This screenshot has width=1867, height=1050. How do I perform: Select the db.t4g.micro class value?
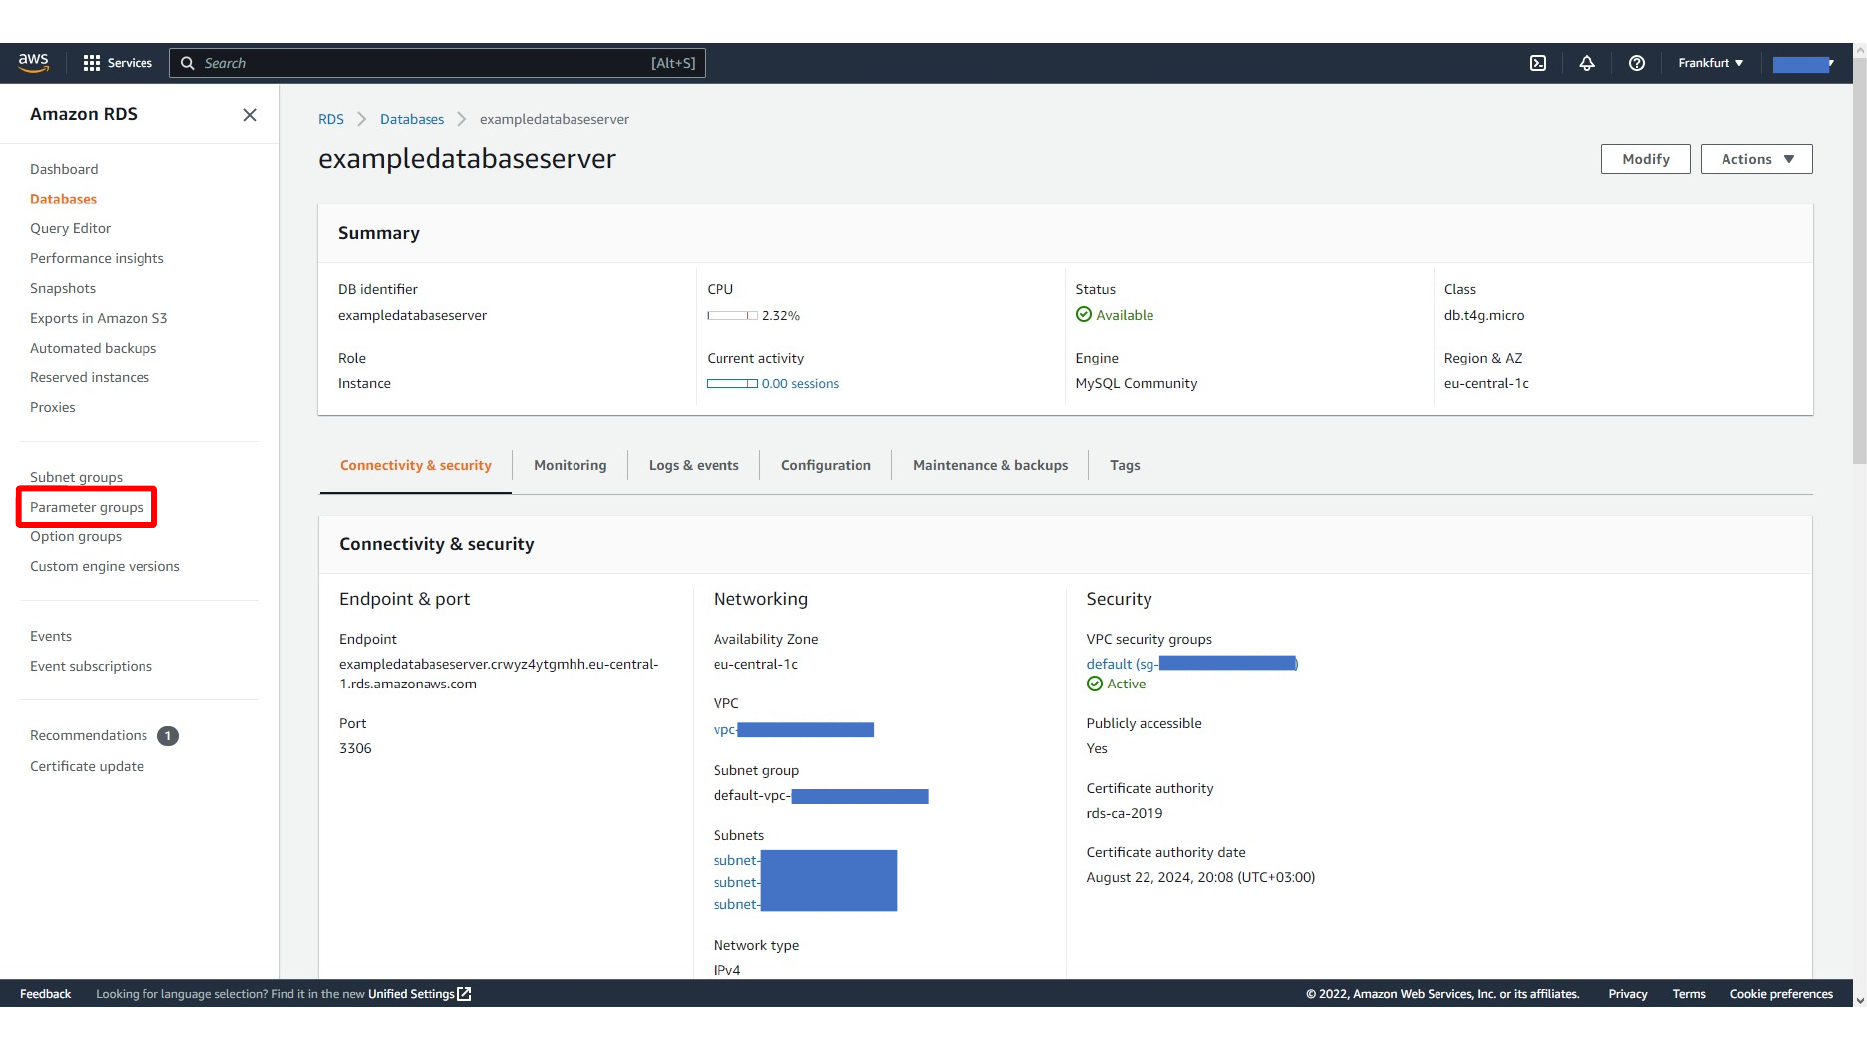(1484, 315)
